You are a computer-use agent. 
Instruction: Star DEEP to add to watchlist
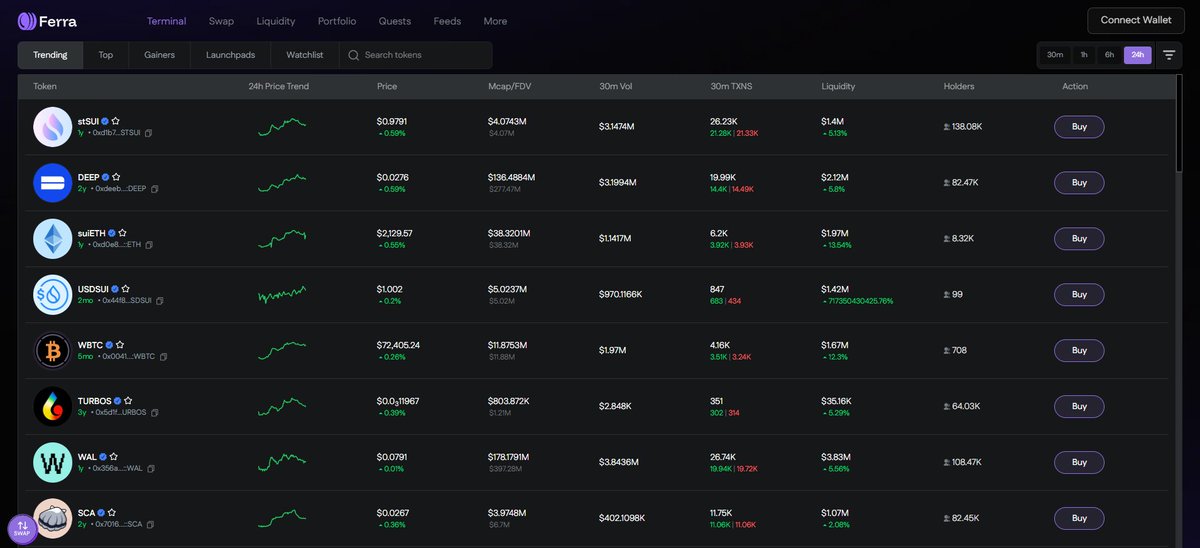(115, 176)
